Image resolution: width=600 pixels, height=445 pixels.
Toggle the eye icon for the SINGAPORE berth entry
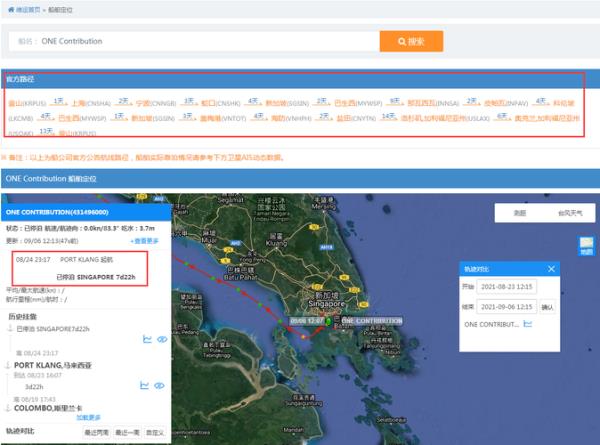pos(162,339)
